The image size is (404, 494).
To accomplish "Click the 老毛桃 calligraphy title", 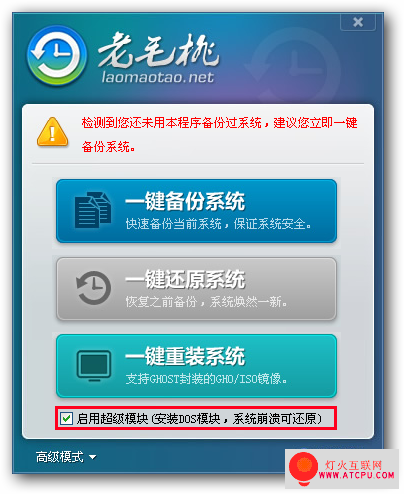I will (x=159, y=50).
